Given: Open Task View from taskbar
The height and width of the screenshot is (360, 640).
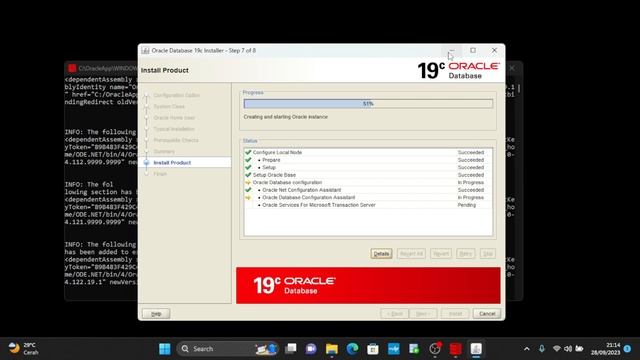Looking at the screenshot, I should pos(291,349).
